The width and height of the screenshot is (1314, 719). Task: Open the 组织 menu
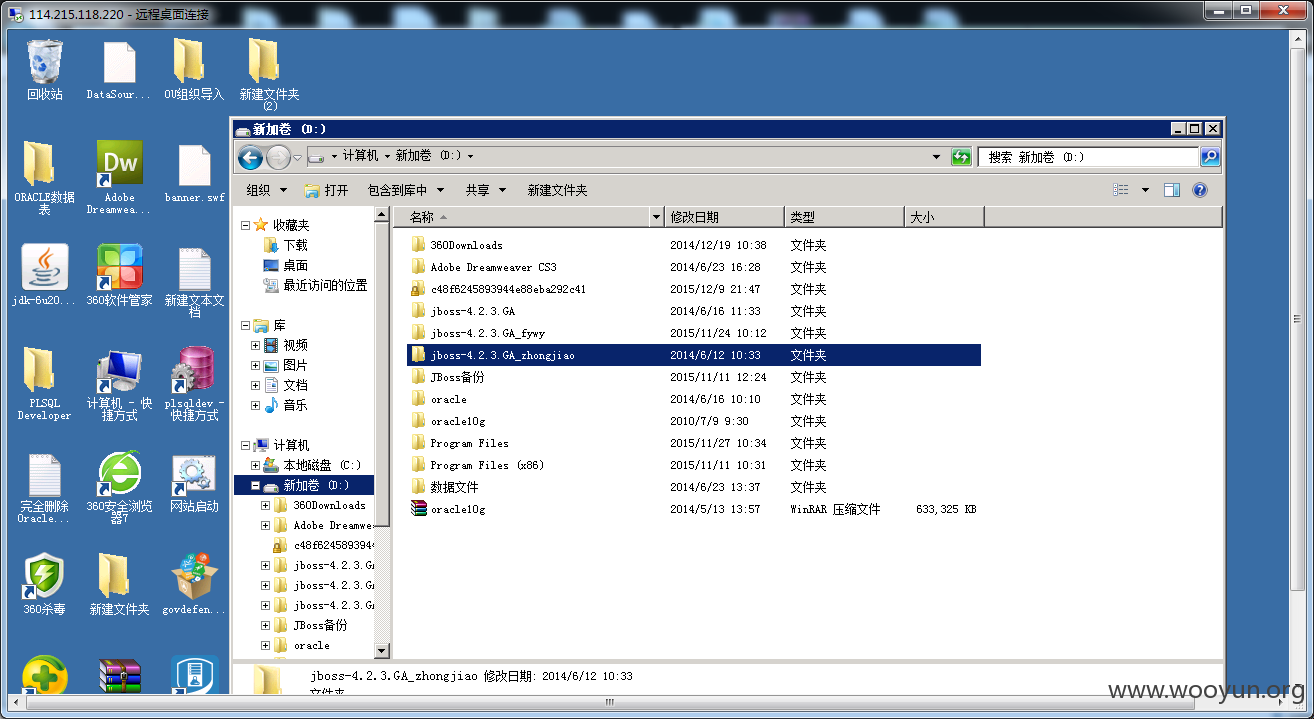click(266, 190)
